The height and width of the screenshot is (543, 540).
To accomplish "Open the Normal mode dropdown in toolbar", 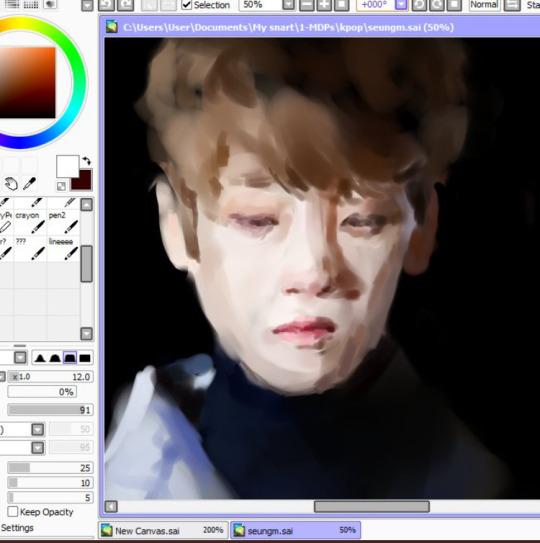I will point(484,5).
